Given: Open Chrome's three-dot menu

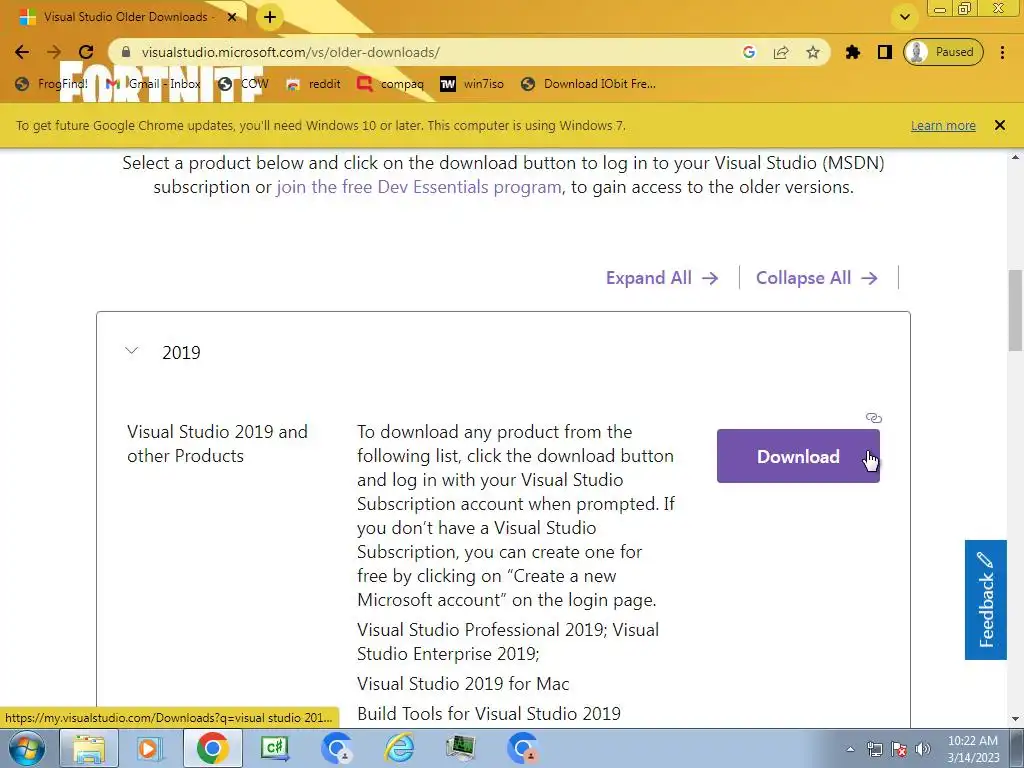Looking at the screenshot, I should [x=1002, y=52].
